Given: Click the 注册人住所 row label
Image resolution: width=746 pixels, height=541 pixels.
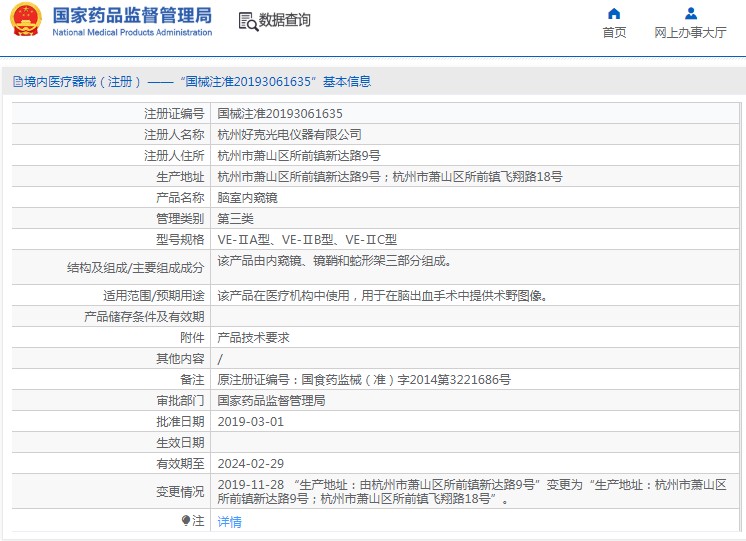Looking at the screenshot, I should [x=174, y=156].
